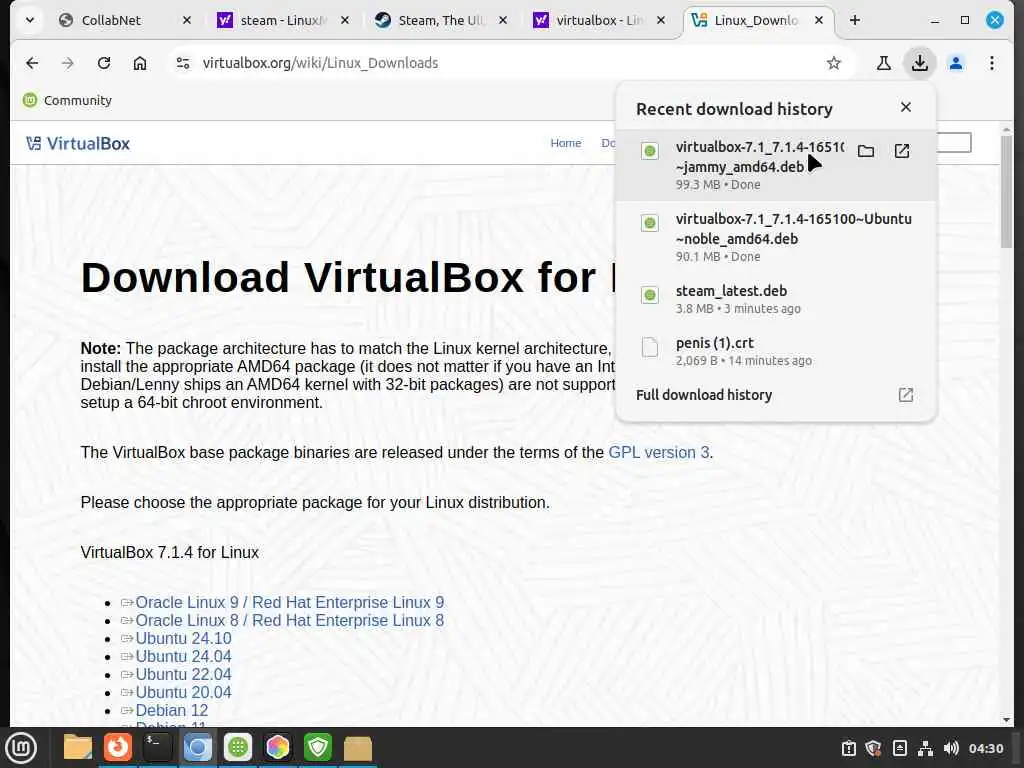Open the Linux Mint start menu
The width and height of the screenshot is (1024, 768).
(x=21, y=747)
